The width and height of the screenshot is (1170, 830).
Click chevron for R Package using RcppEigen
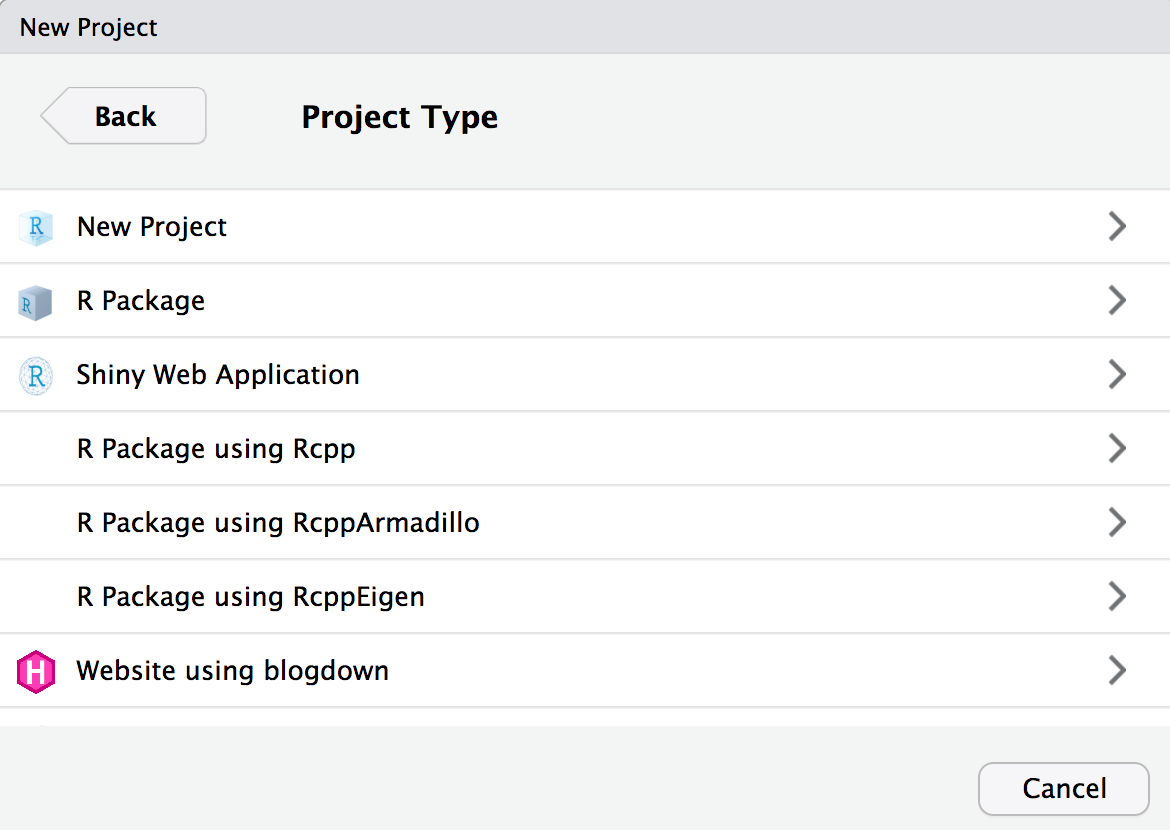tap(1117, 597)
